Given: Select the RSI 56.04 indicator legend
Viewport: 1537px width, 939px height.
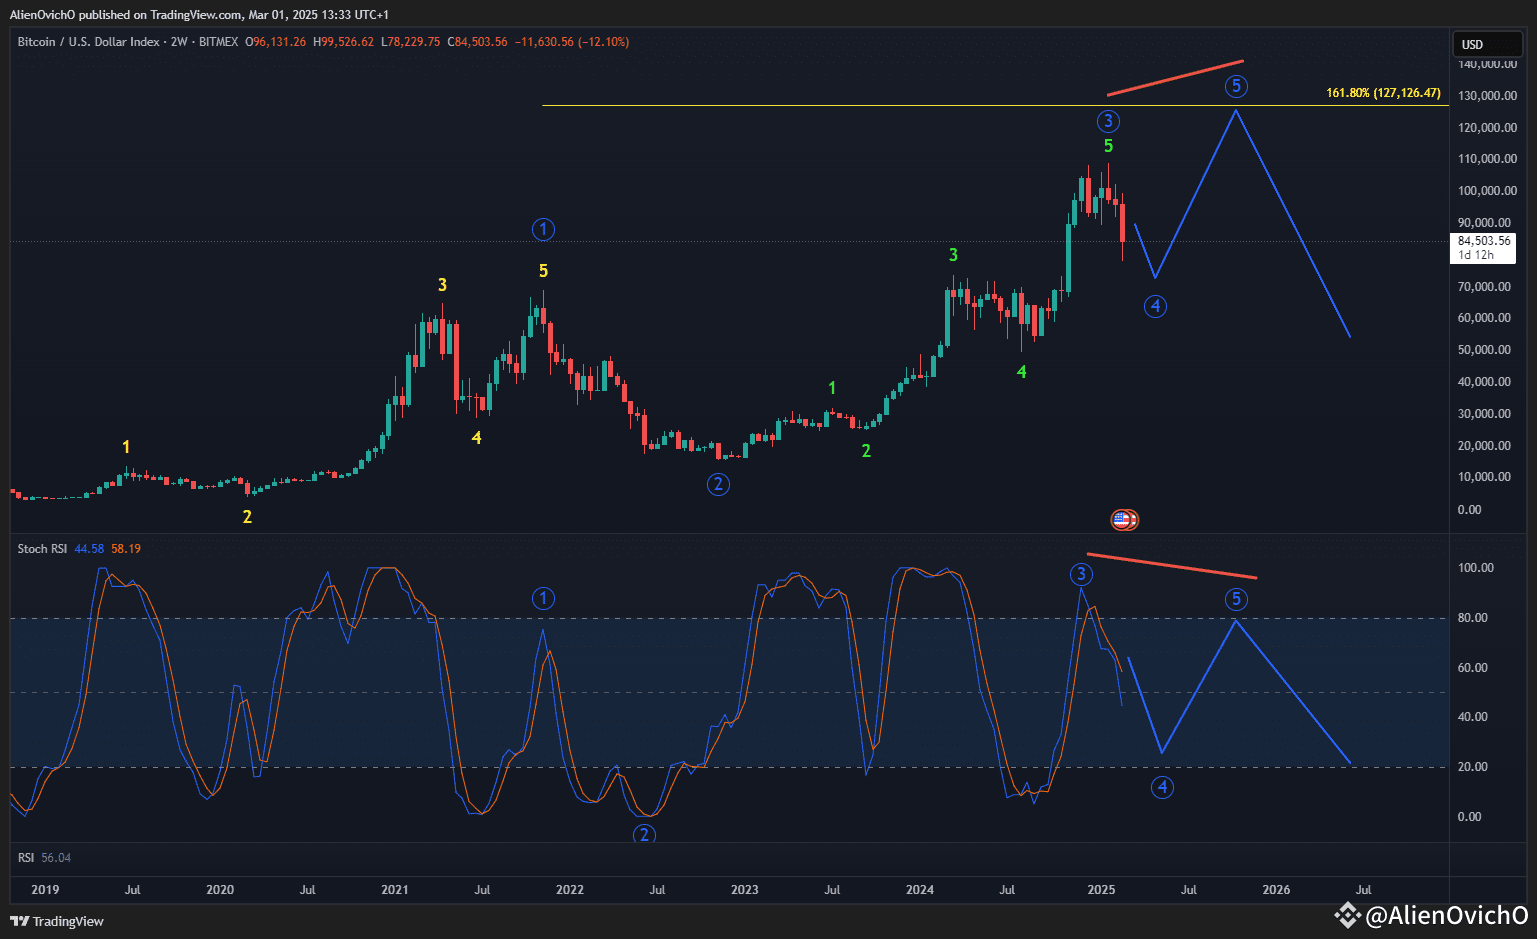Looking at the screenshot, I should point(44,858).
